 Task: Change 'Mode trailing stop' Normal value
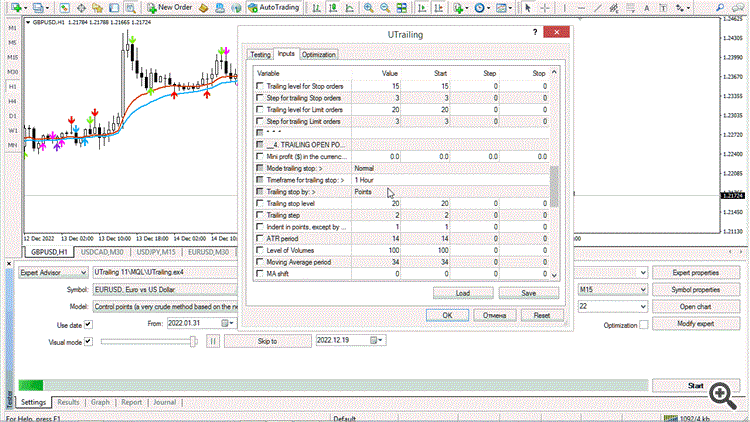tap(451, 168)
